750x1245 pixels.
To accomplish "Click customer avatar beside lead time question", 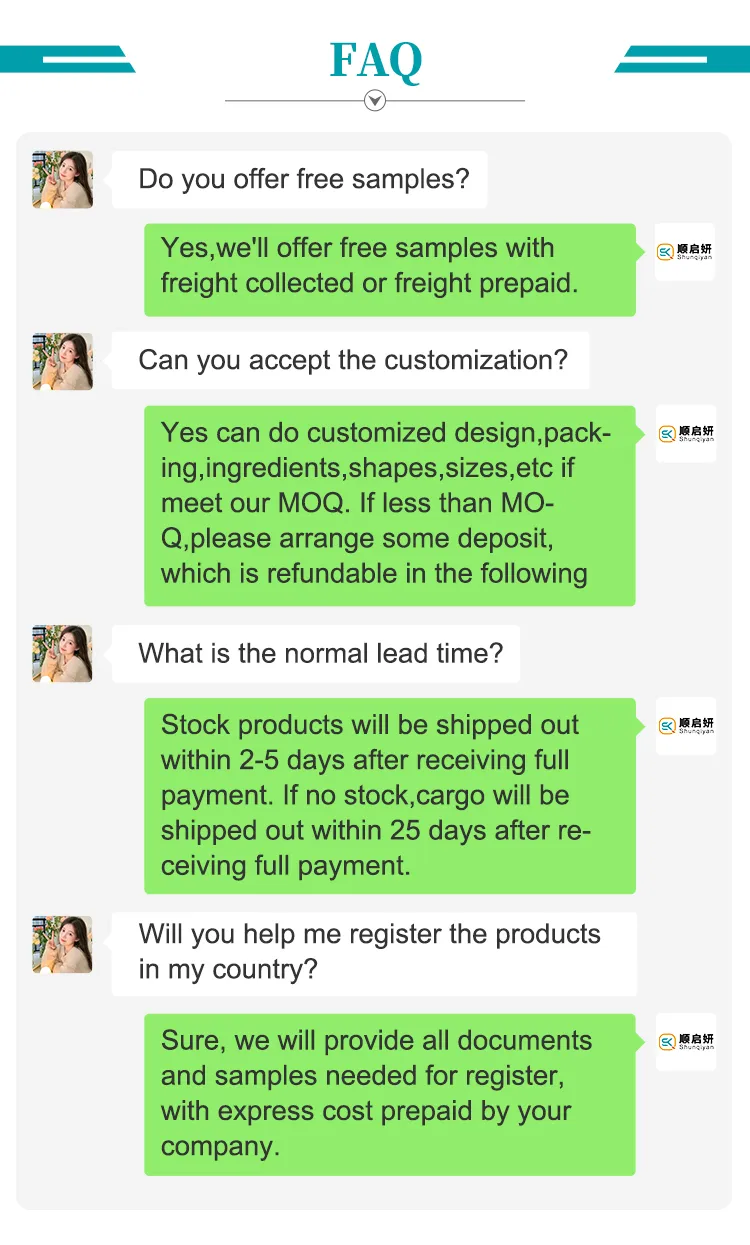I will [x=62, y=654].
